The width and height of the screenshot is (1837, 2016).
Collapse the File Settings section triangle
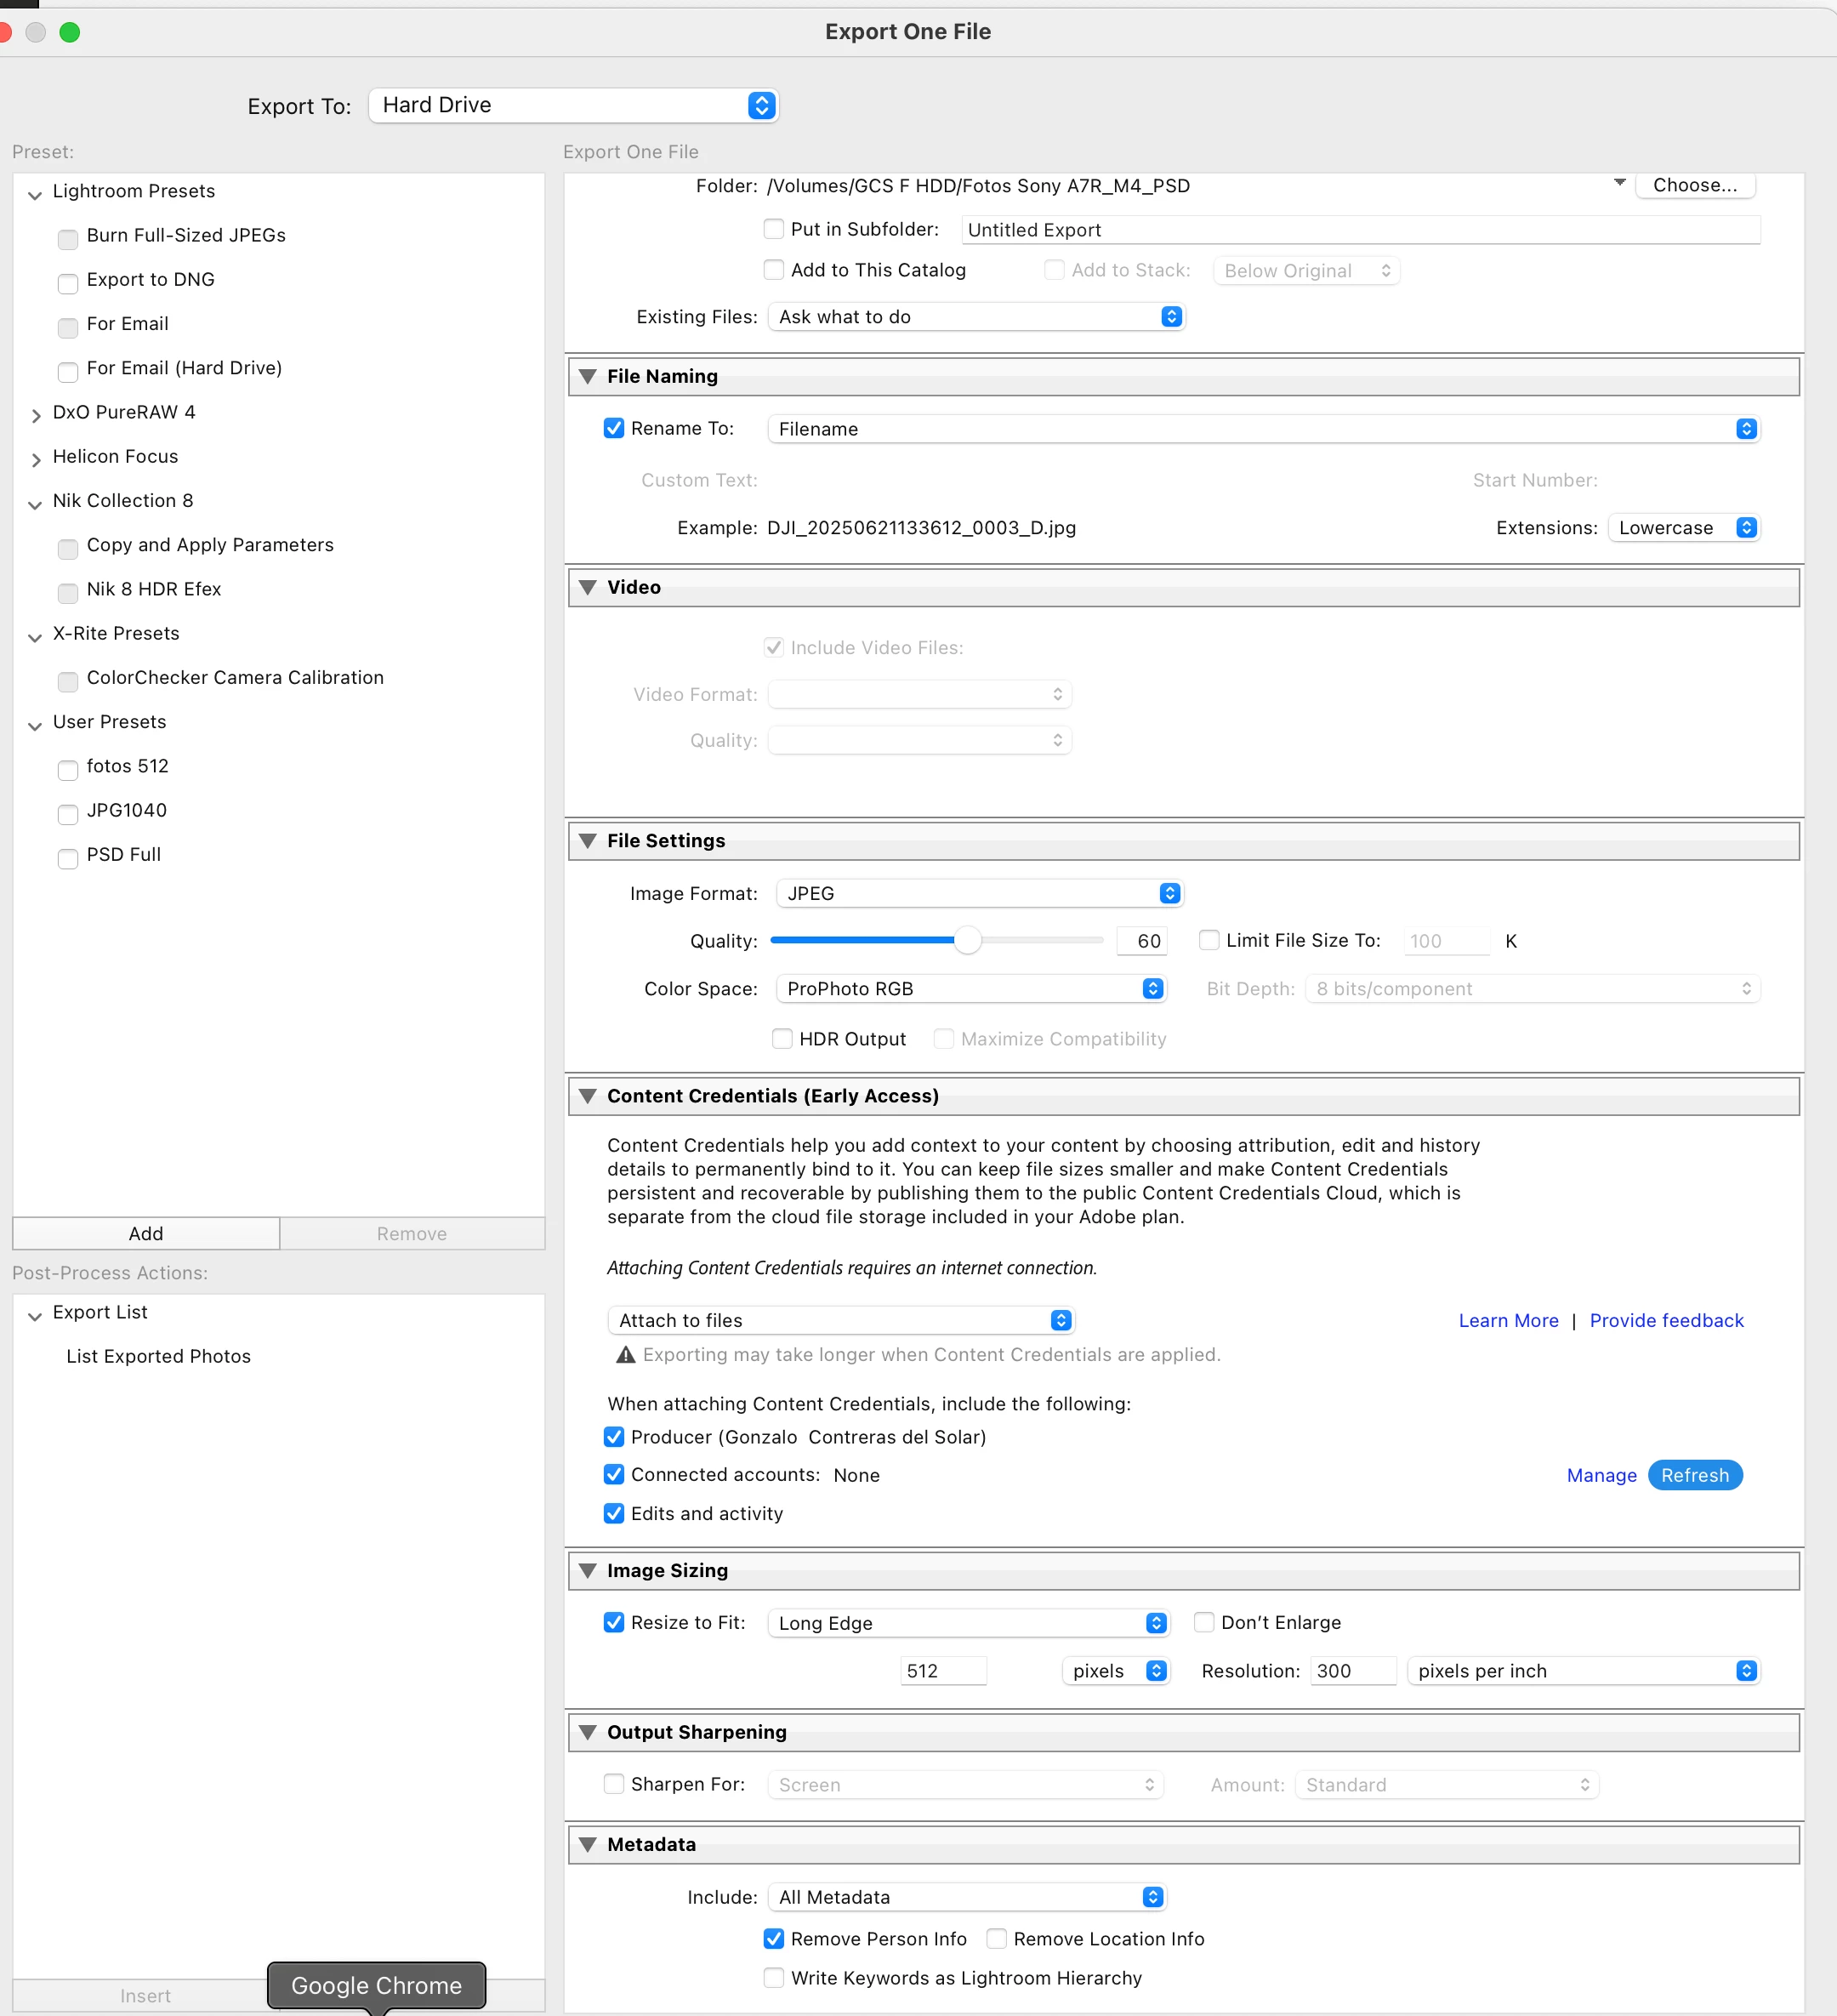(588, 841)
